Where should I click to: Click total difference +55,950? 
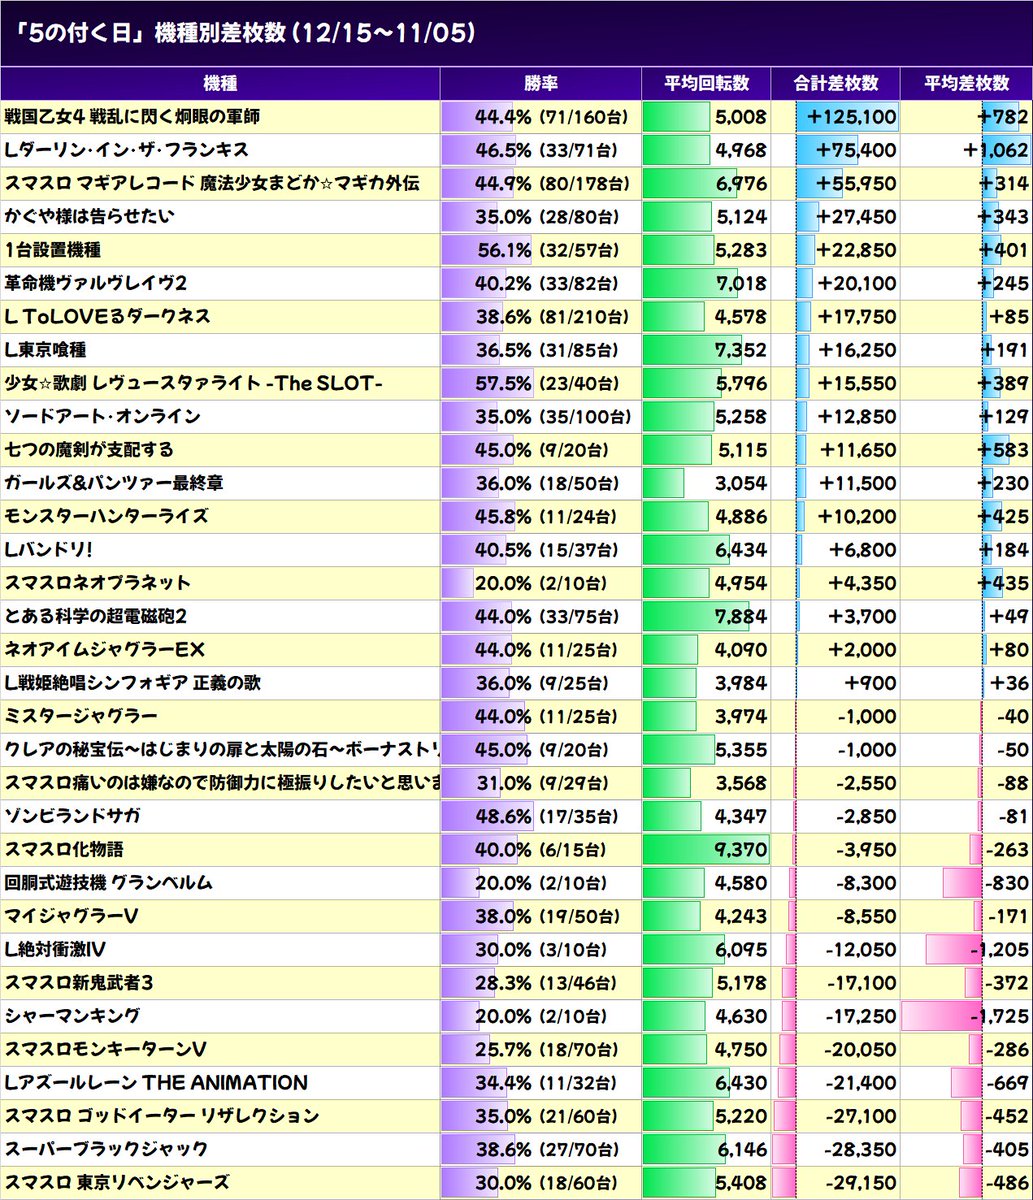pyautogui.click(x=856, y=184)
